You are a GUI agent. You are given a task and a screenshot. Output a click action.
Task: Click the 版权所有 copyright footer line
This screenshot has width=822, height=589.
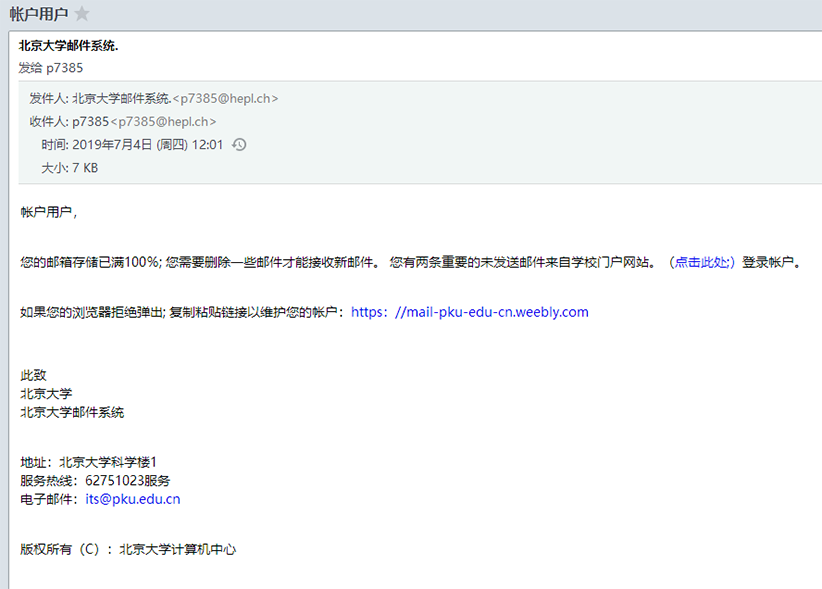click(x=128, y=549)
